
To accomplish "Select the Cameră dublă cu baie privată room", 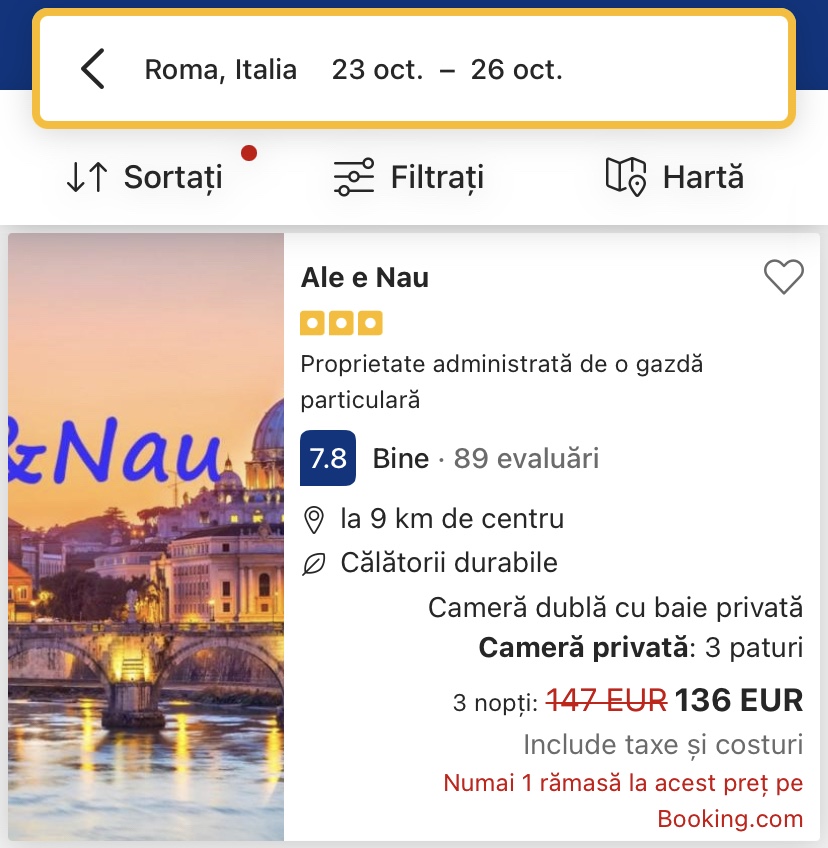I will [x=615, y=607].
